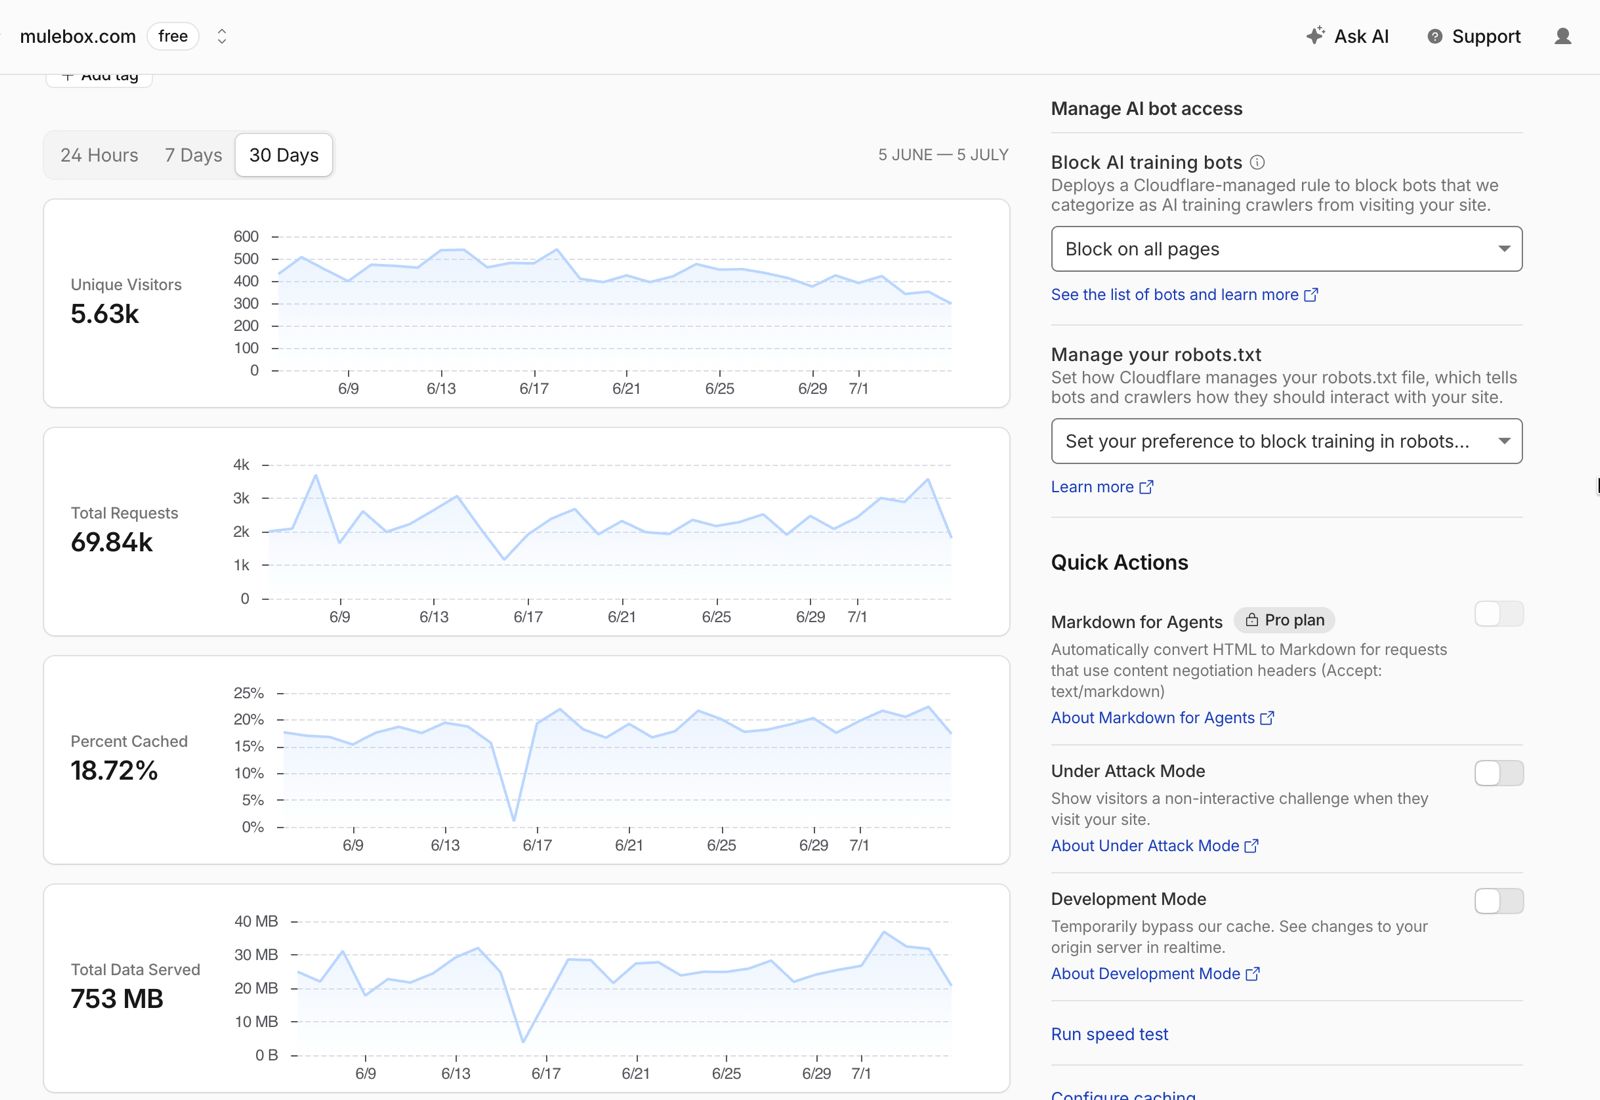Click external link icon after About Under Attack Mode
1600x1100 pixels.
(x=1251, y=846)
